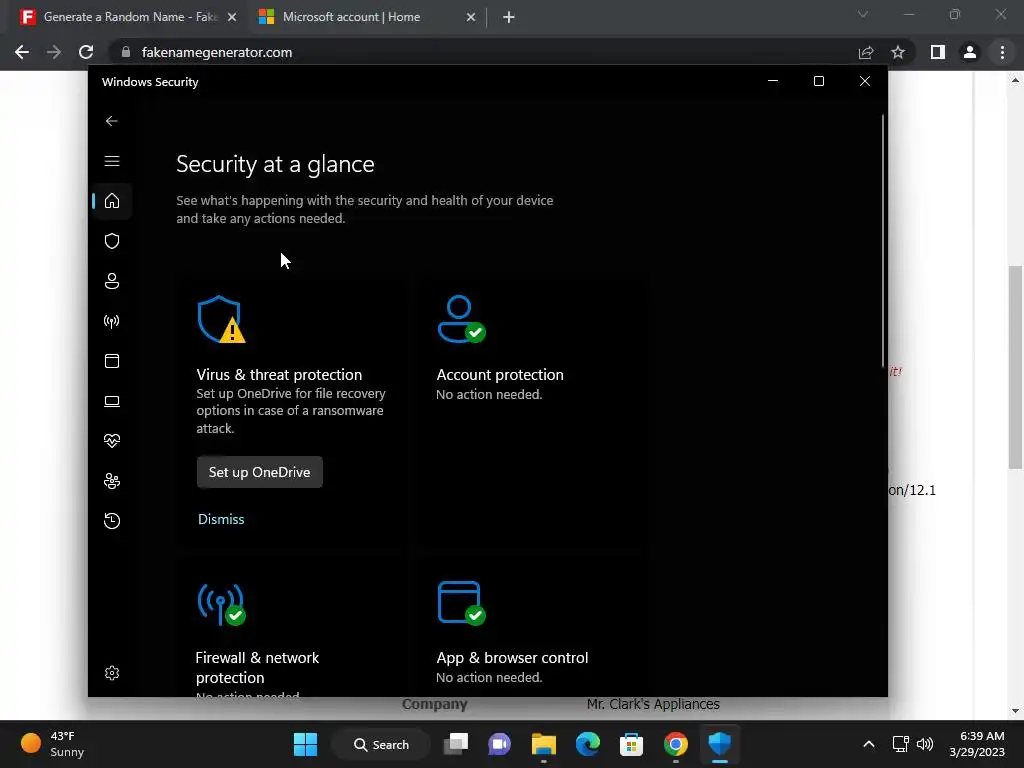
Task: Go back in Windows Security
Action: point(112,121)
